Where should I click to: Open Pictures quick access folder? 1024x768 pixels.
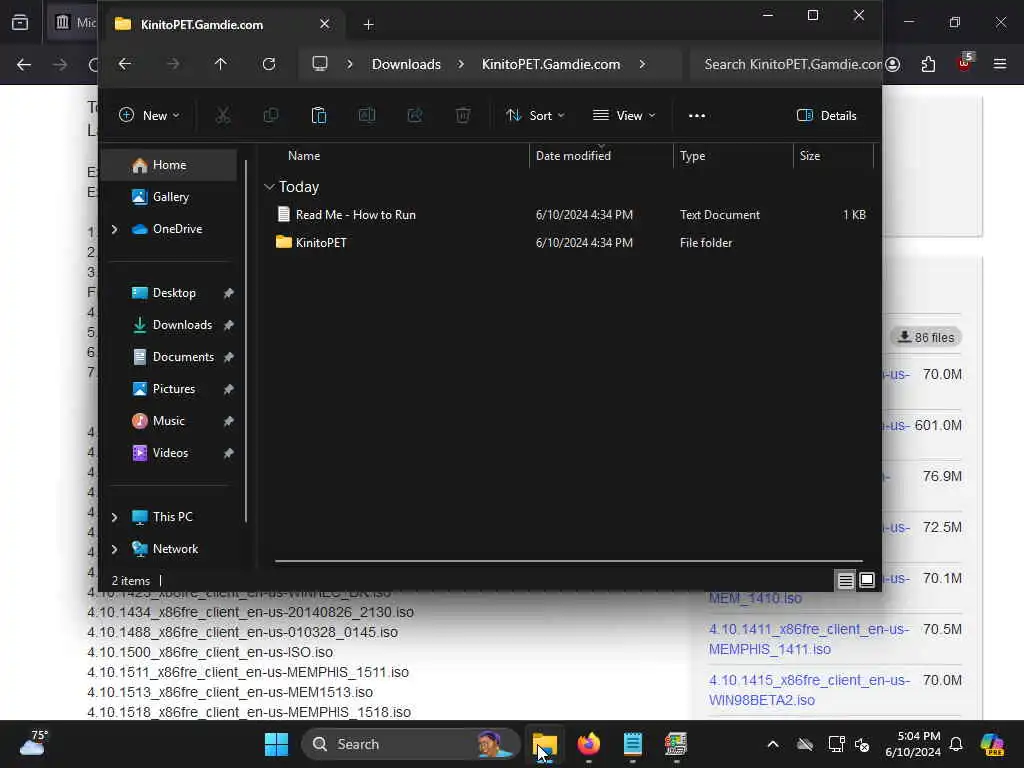click(174, 389)
